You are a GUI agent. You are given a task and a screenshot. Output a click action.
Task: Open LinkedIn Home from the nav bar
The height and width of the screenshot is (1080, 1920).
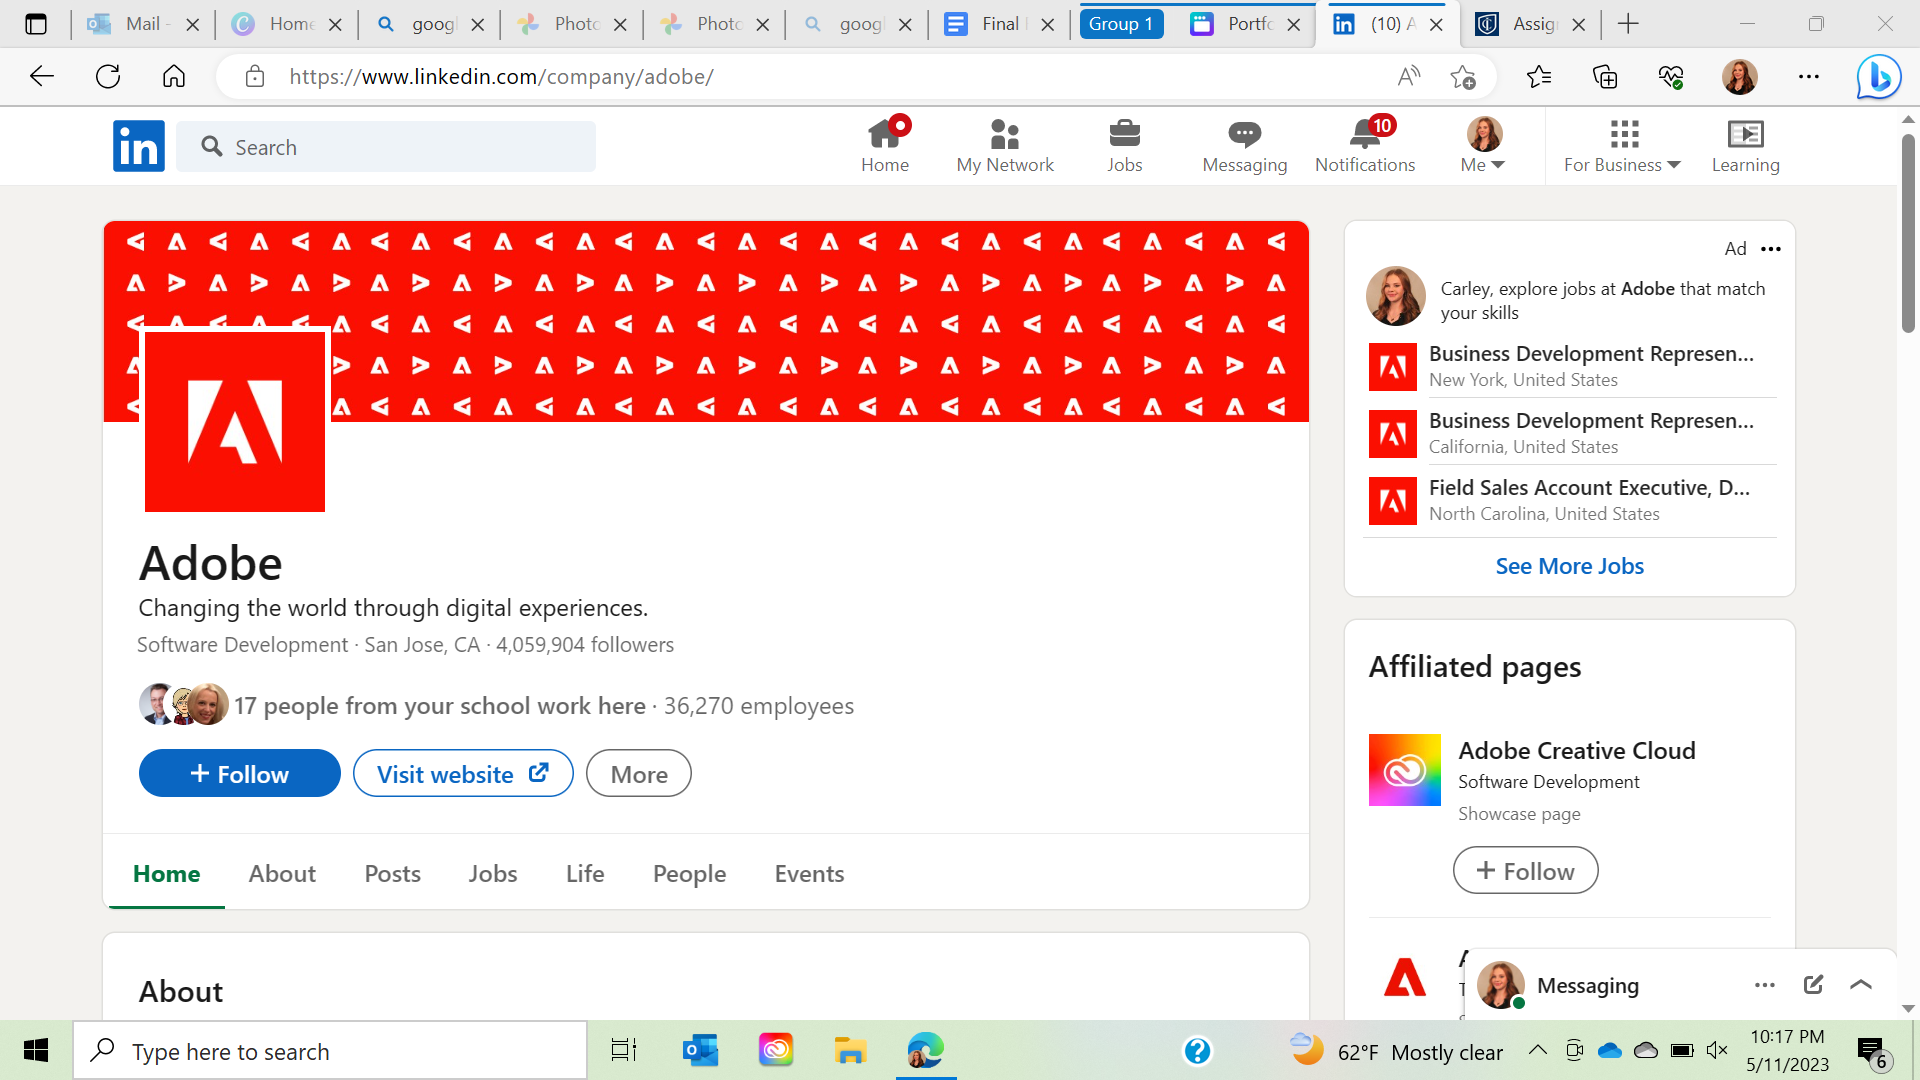click(885, 146)
